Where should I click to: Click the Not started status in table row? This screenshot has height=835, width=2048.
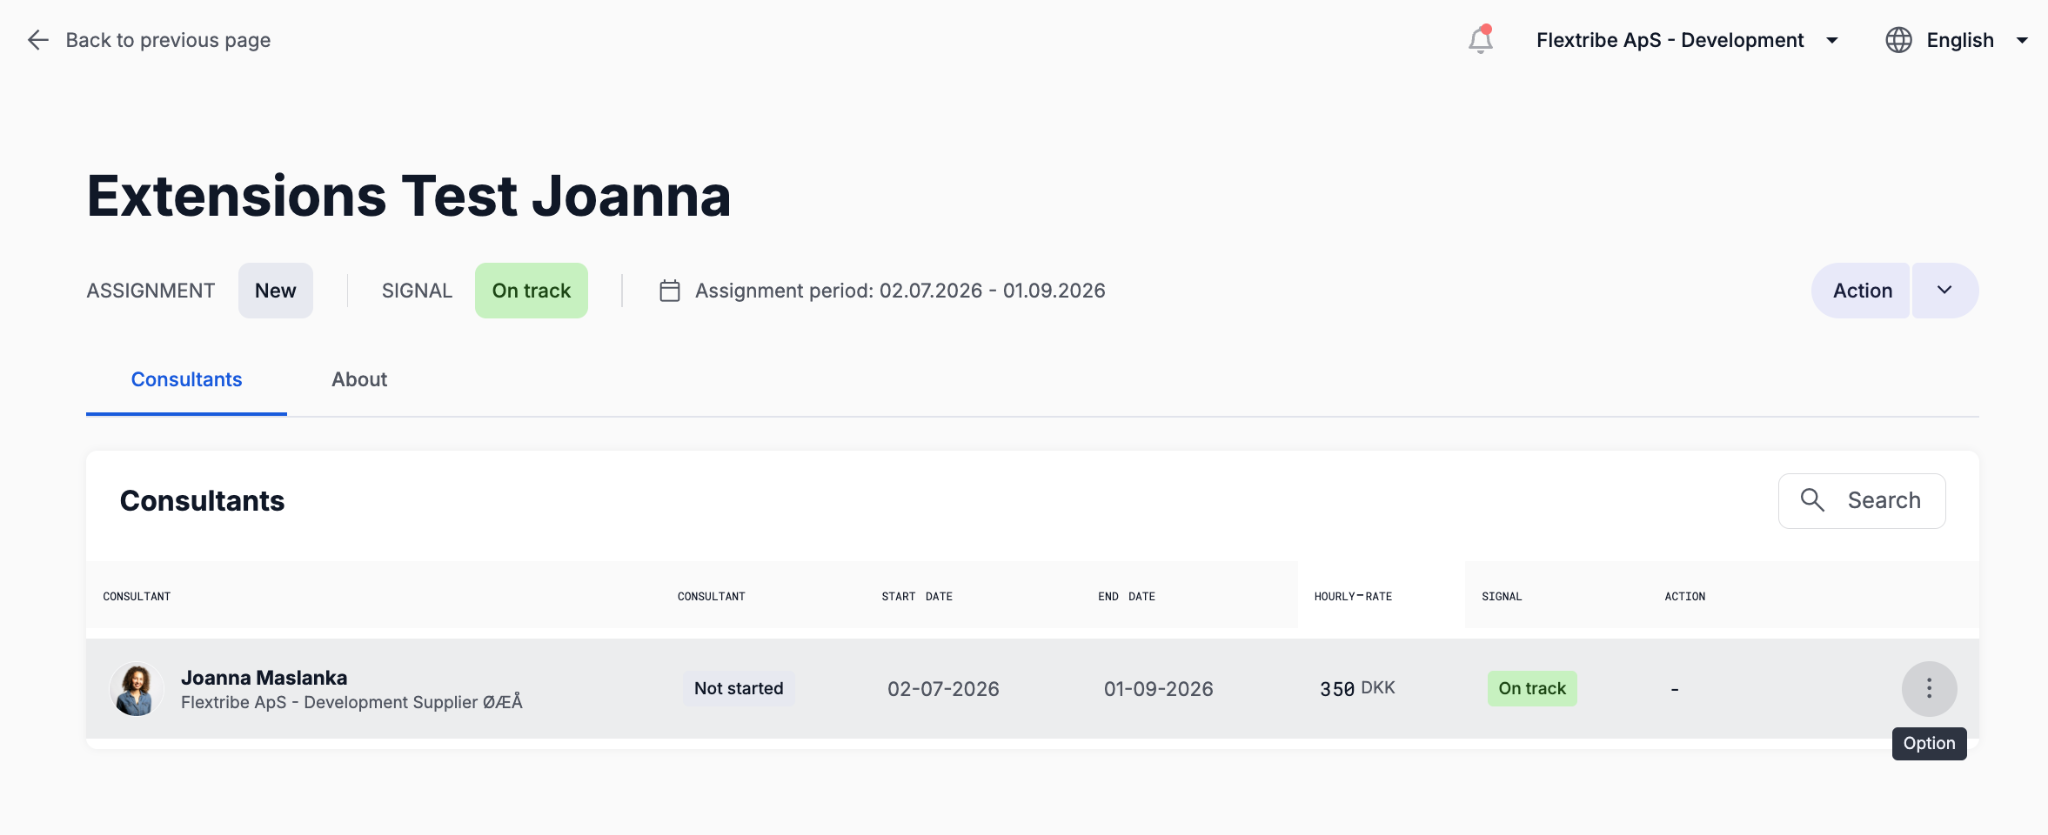[x=739, y=689]
